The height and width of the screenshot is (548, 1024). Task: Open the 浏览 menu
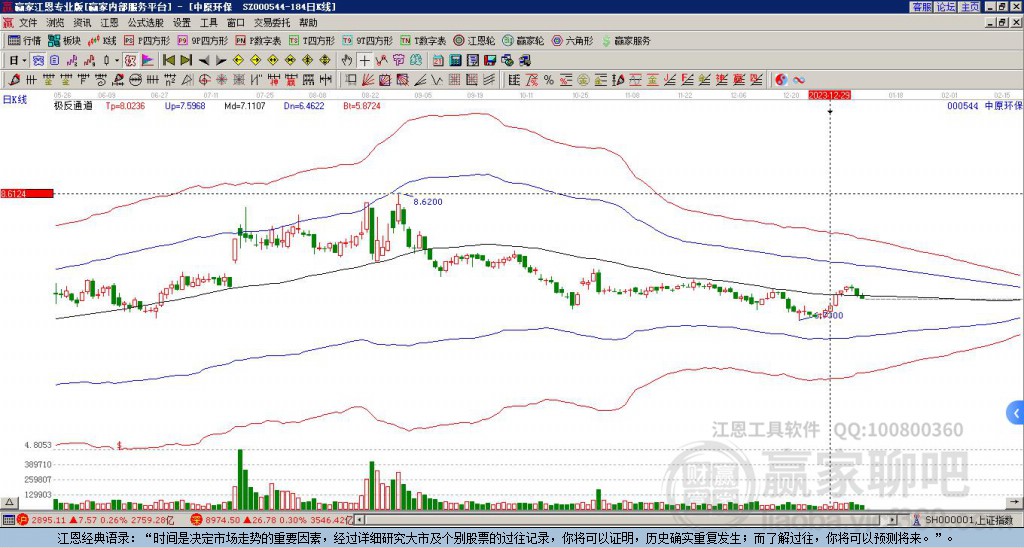click(55, 23)
